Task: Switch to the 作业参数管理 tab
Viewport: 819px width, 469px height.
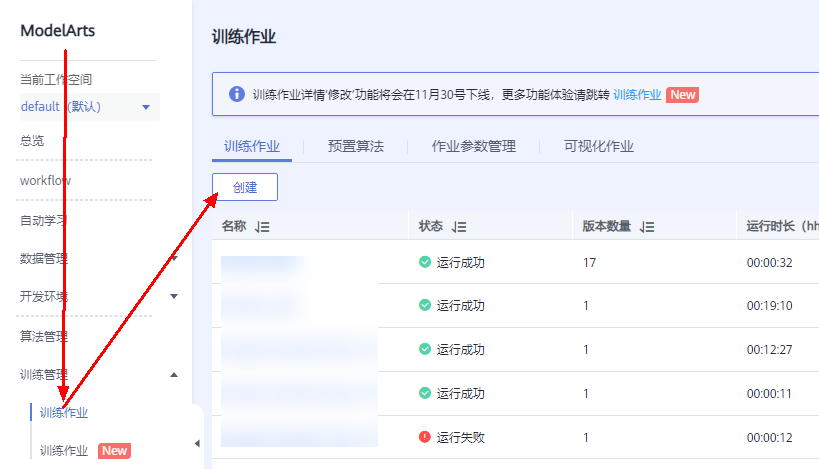Action: click(473, 146)
